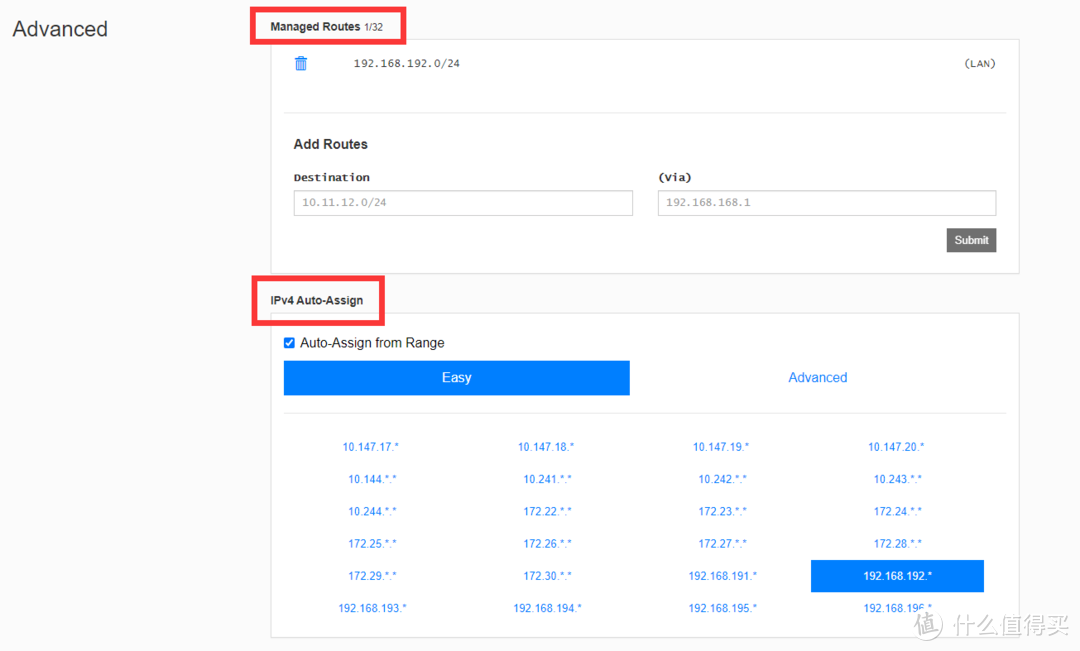
Task: Select the 10.147.17.* range
Action: [371, 448]
